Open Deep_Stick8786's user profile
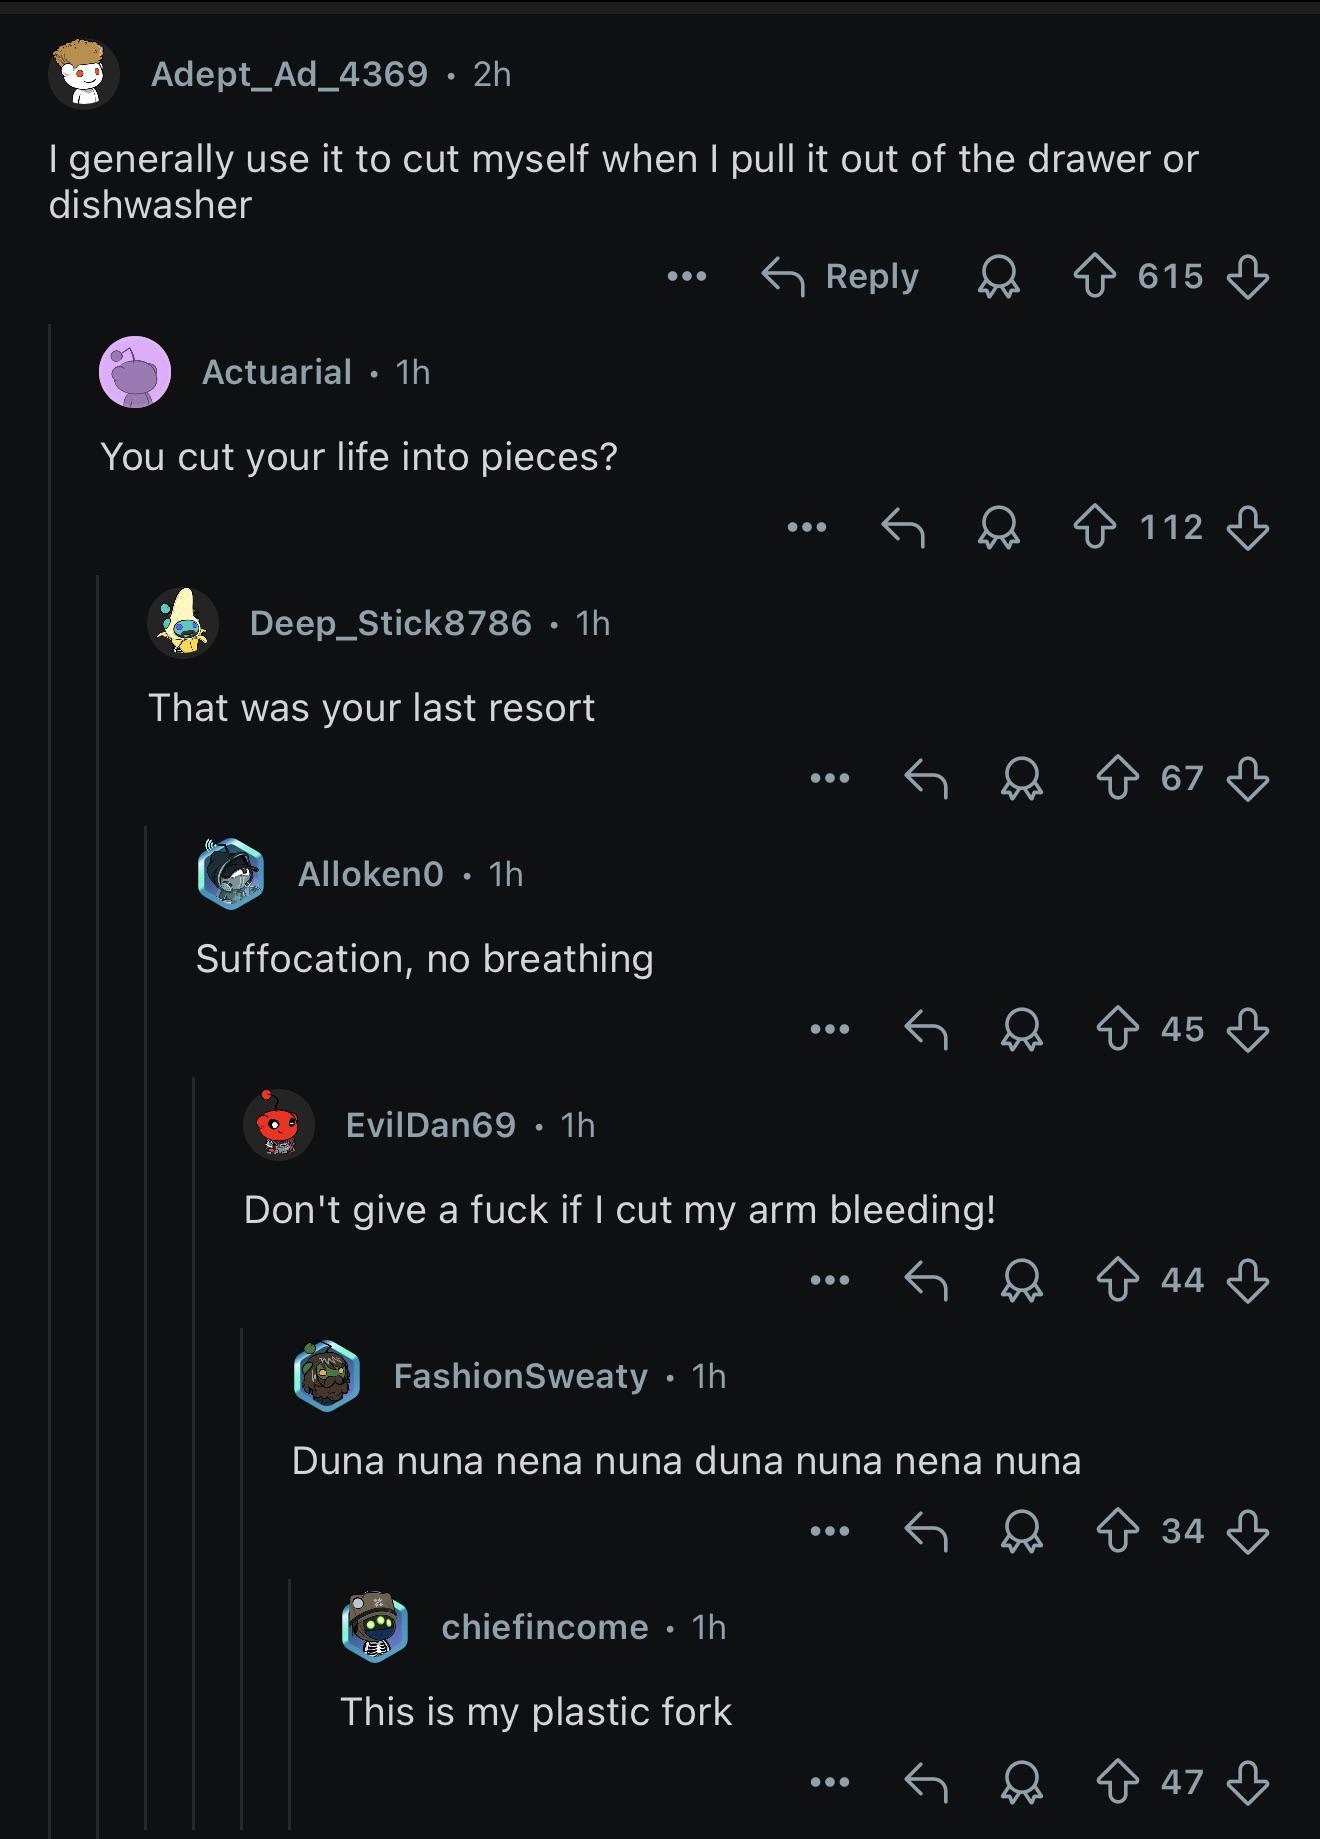The height and width of the screenshot is (1839, 1320). tap(390, 623)
